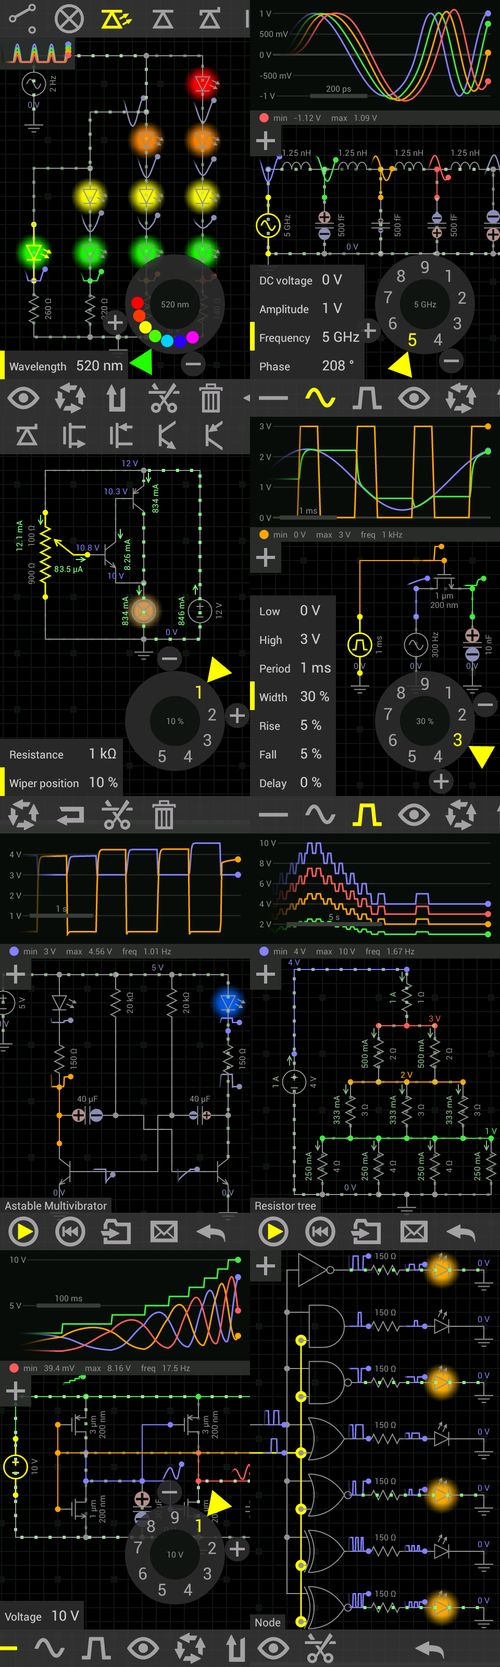500x1667 pixels.
Task: Select the Rise 5 % parameter
Action: tap(293, 725)
